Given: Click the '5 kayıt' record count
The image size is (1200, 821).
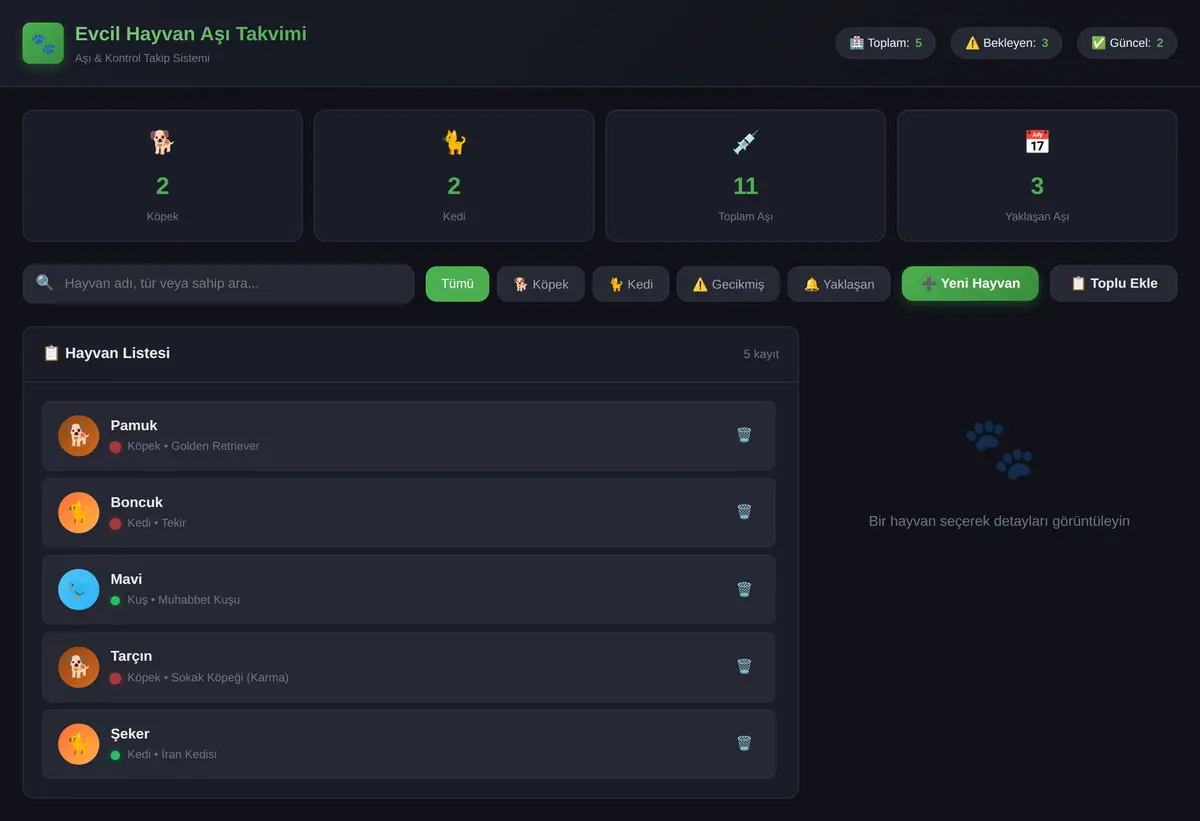Looking at the screenshot, I should pyautogui.click(x=761, y=354).
